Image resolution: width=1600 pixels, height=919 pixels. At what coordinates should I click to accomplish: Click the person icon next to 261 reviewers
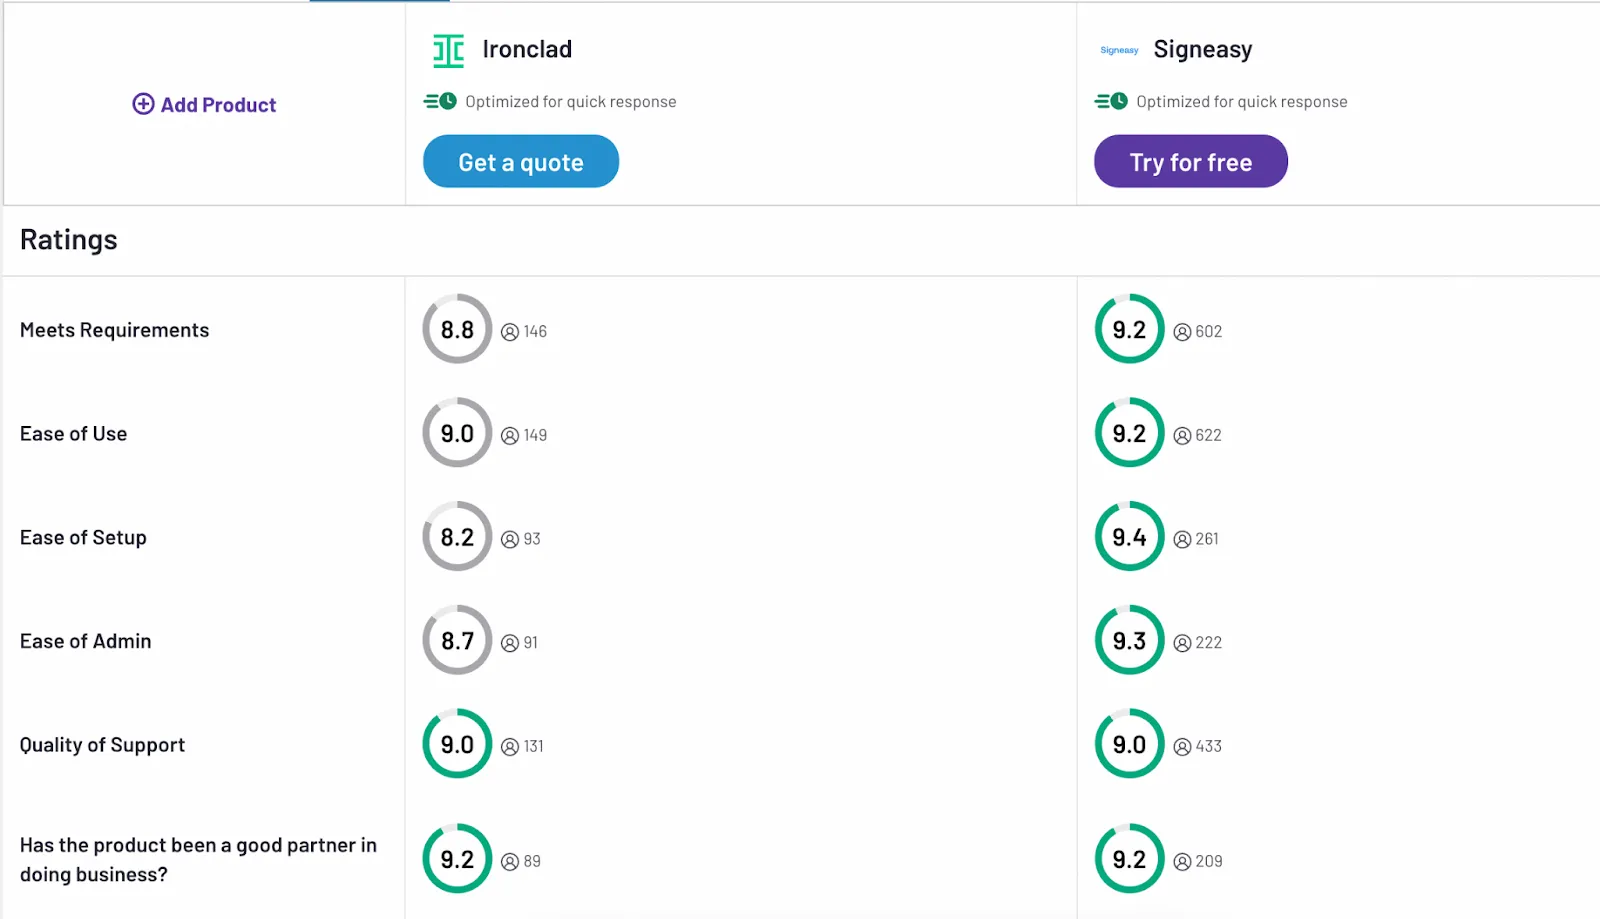coord(1183,538)
